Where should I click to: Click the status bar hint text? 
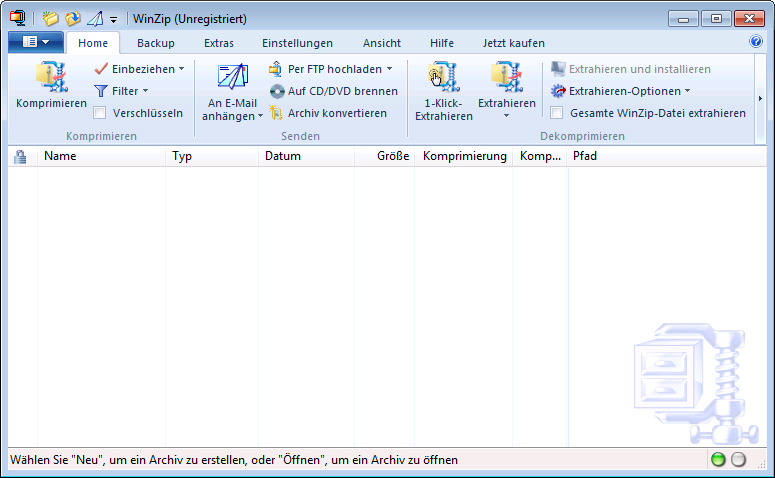(234, 460)
